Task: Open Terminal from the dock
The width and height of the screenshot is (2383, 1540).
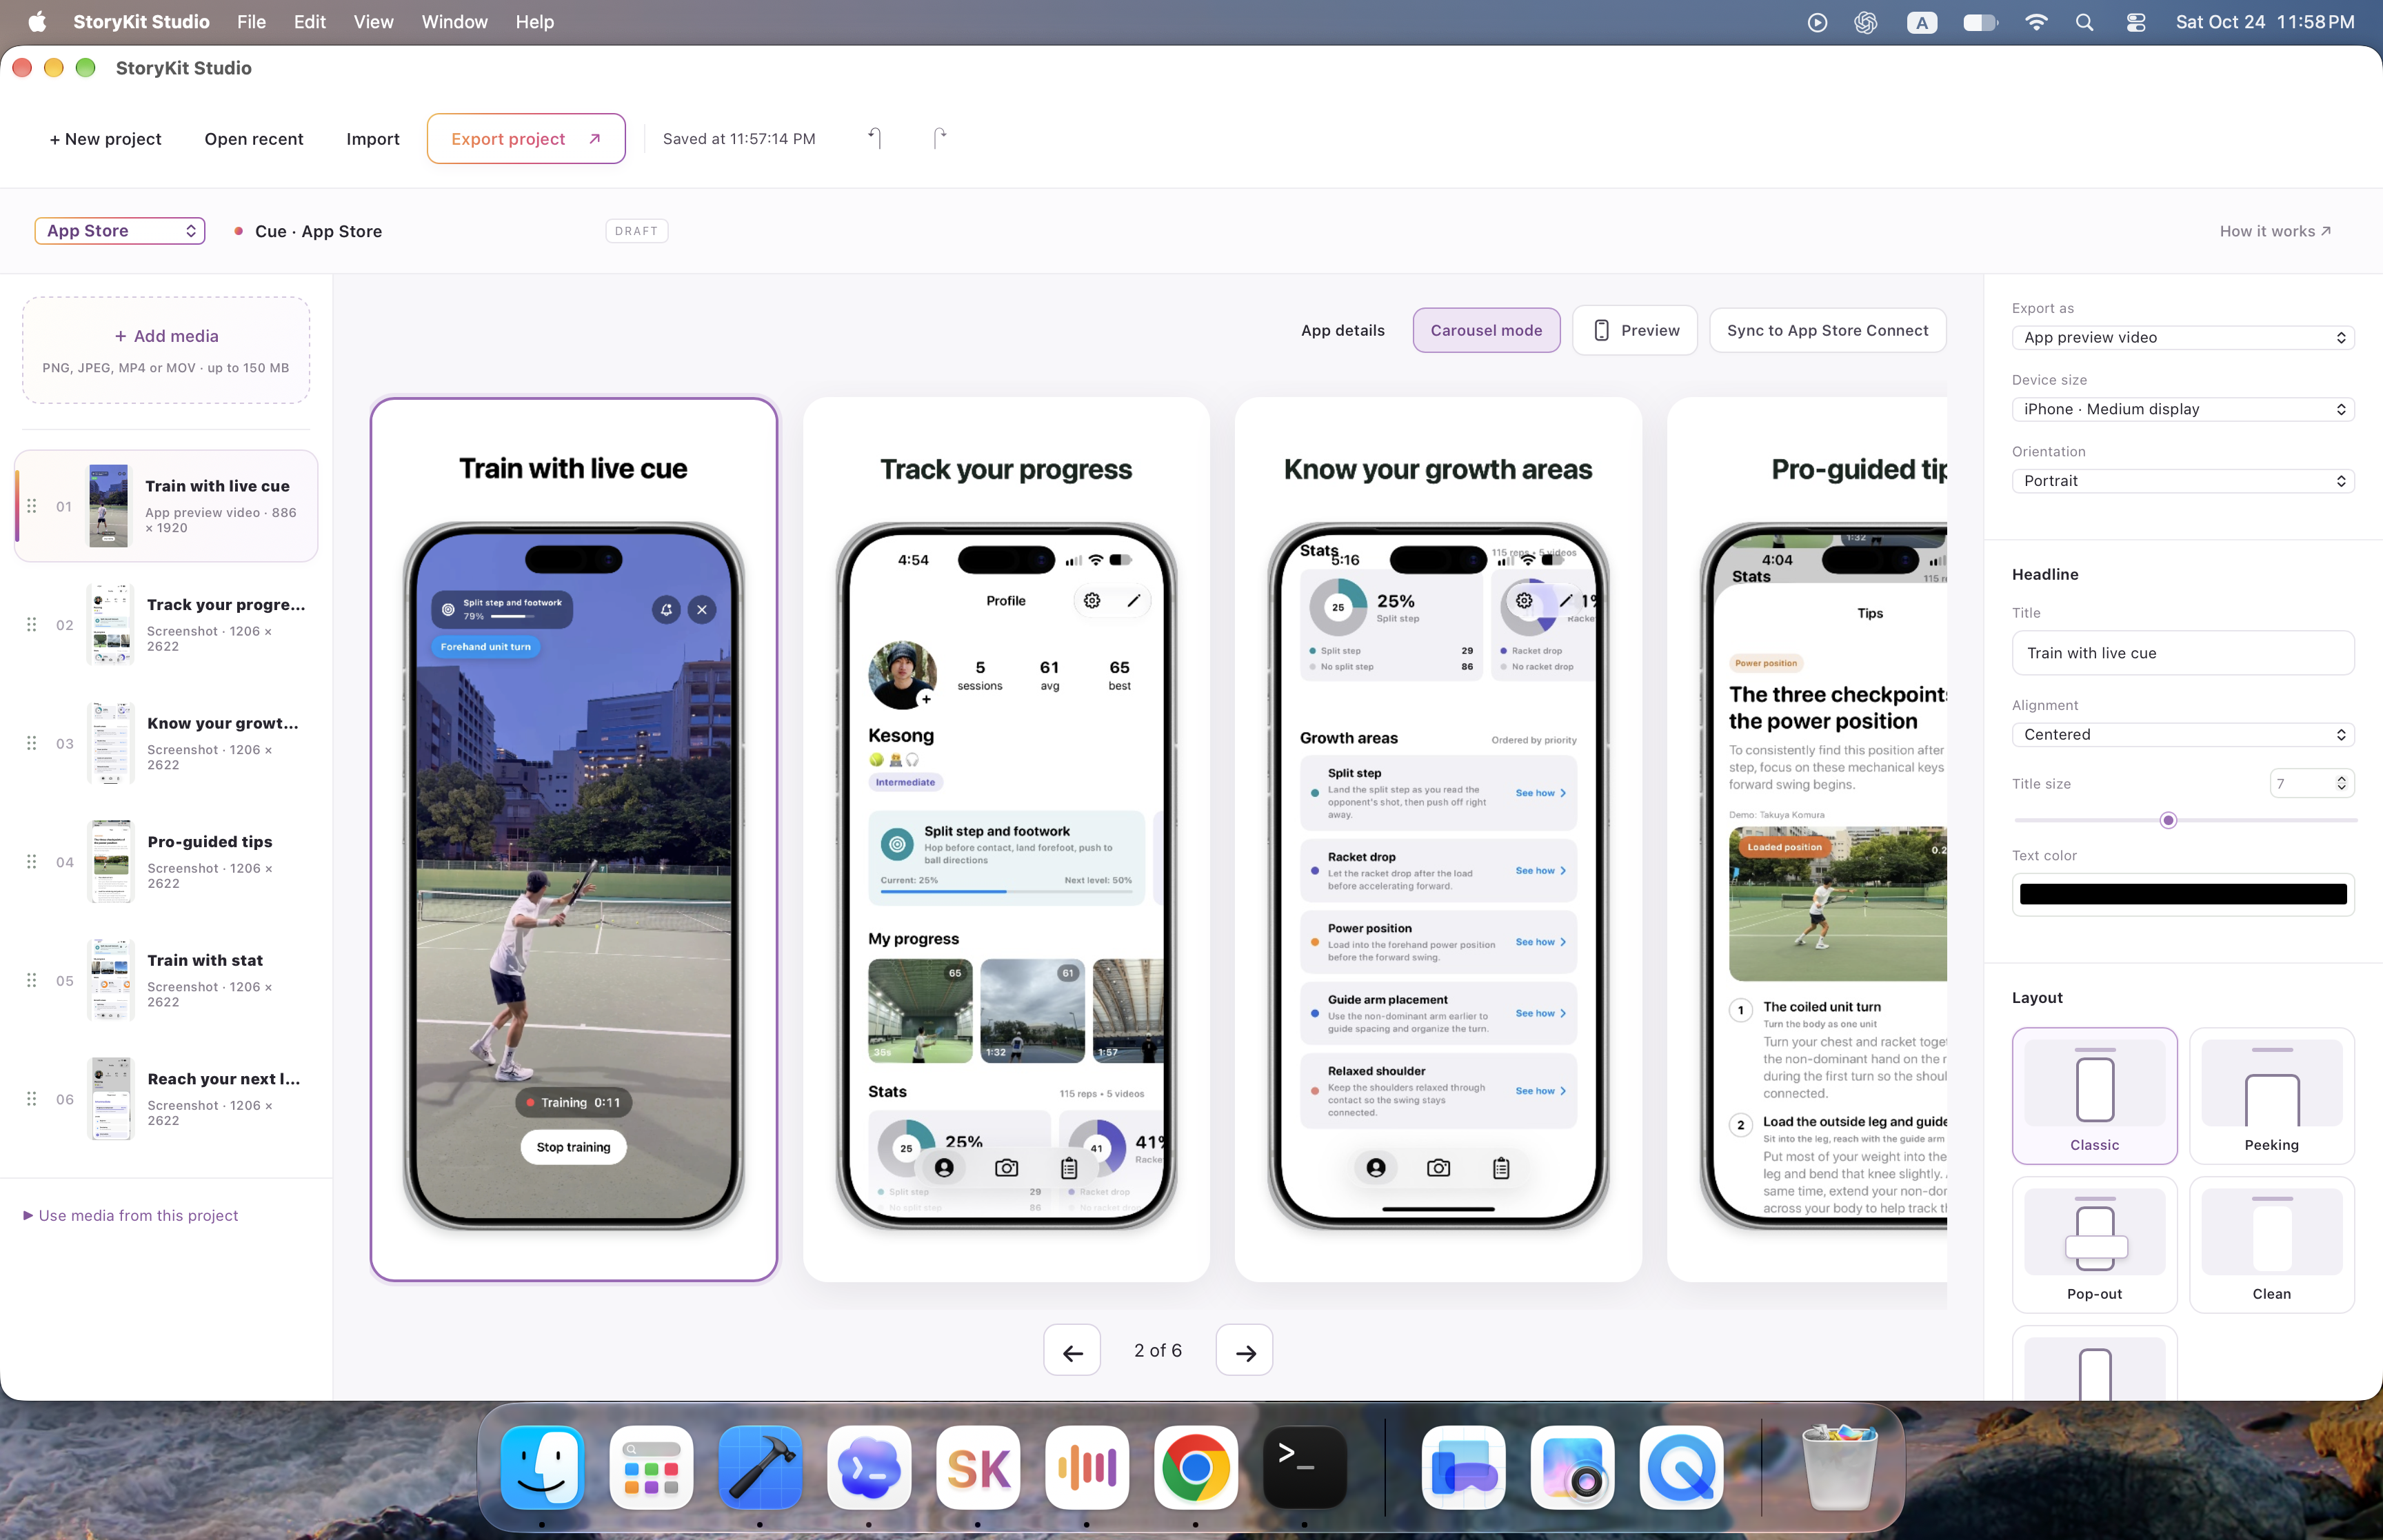Action: pyautogui.click(x=1305, y=1467)
